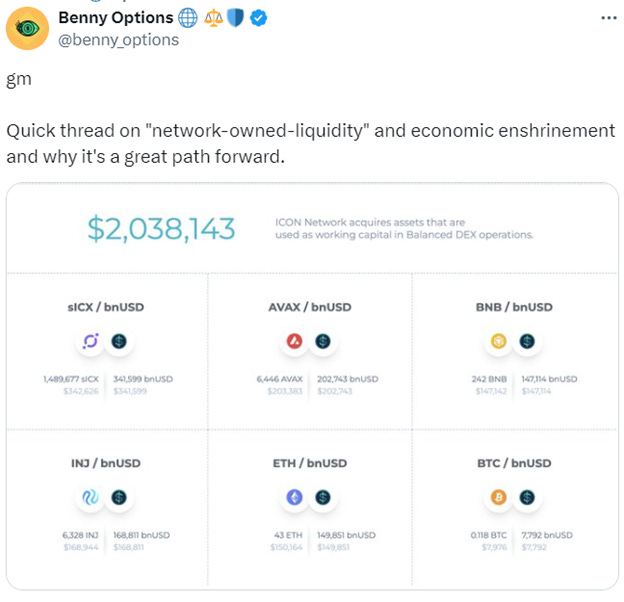Click bnUSD icon in the AVAX pair
The height and width of the screenshot is (602, 624).
click(x=323, y=342)
